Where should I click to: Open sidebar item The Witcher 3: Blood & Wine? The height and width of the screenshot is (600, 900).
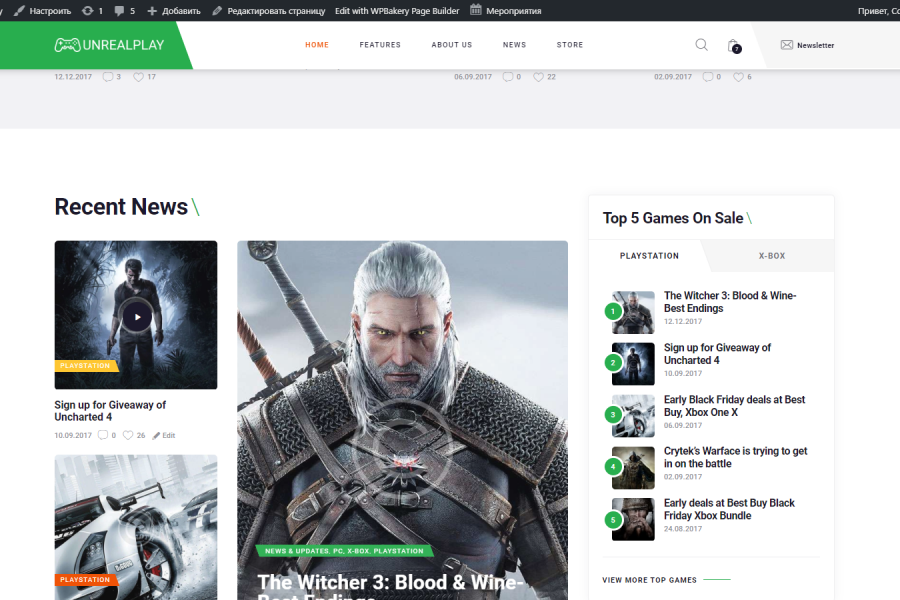click(730, 302)
